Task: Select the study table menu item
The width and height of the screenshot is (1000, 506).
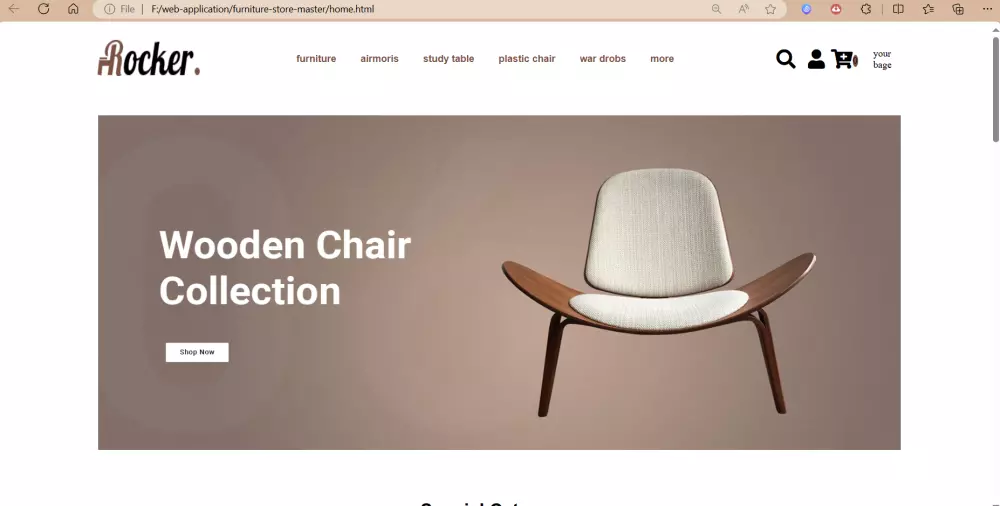Action: [x=448, y=59]
